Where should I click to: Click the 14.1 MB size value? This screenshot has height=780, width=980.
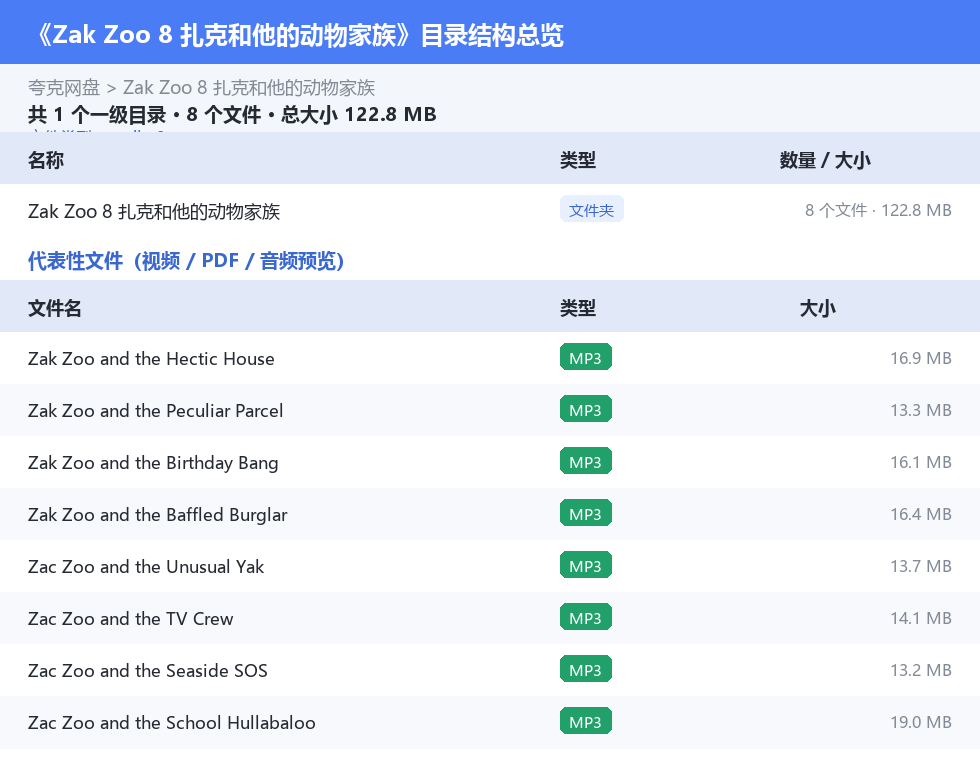click(x=921, y=618)
